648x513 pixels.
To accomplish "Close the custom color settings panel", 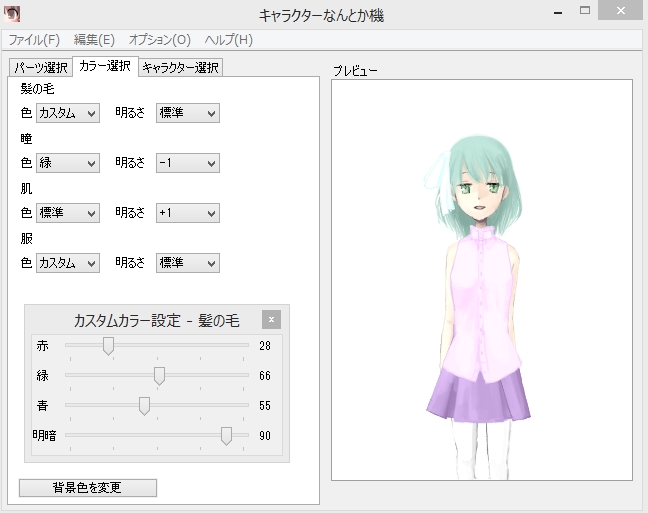I will point(272,320).
